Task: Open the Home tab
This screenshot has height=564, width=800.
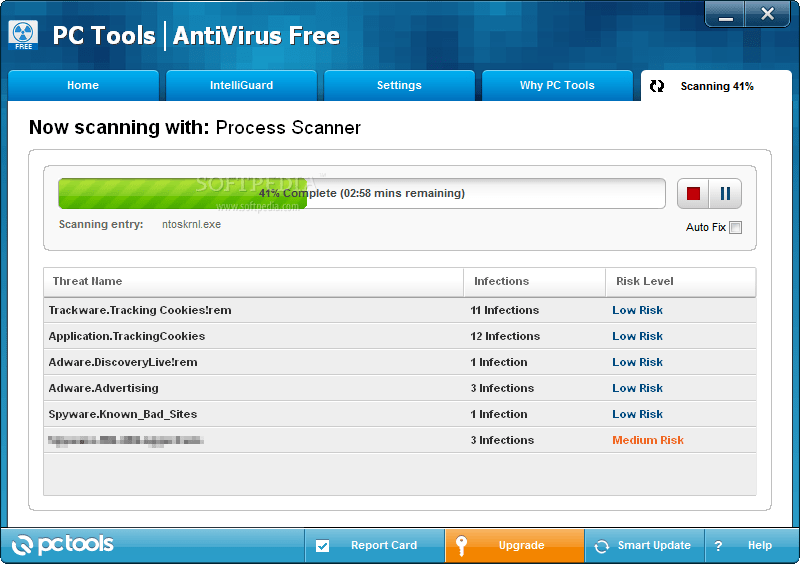Action: (83, 85)
